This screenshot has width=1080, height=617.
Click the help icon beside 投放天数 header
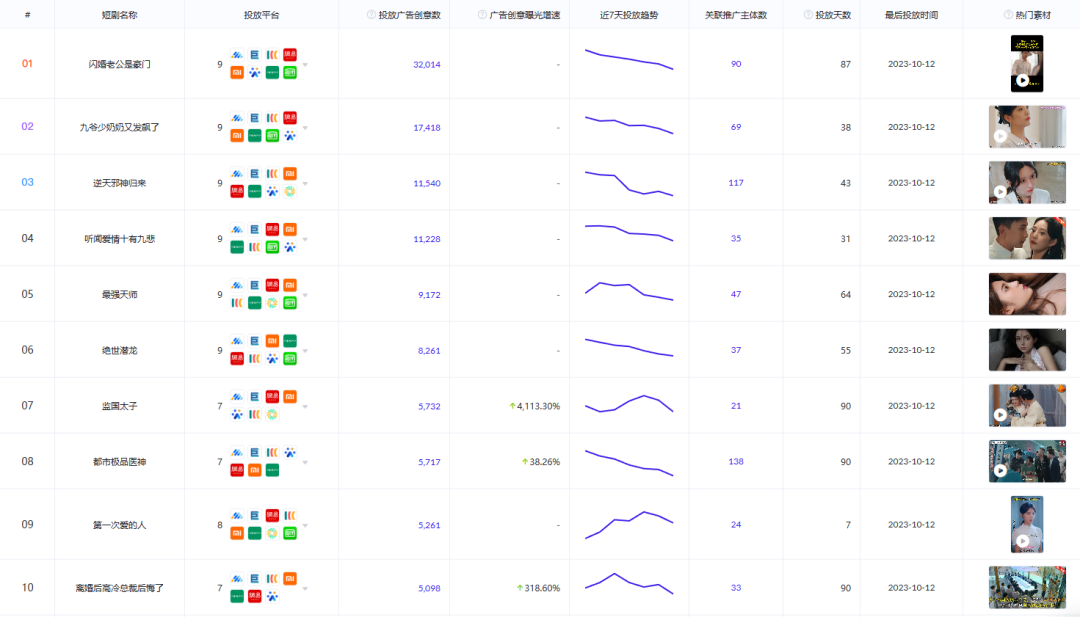(x=808, y=14)
